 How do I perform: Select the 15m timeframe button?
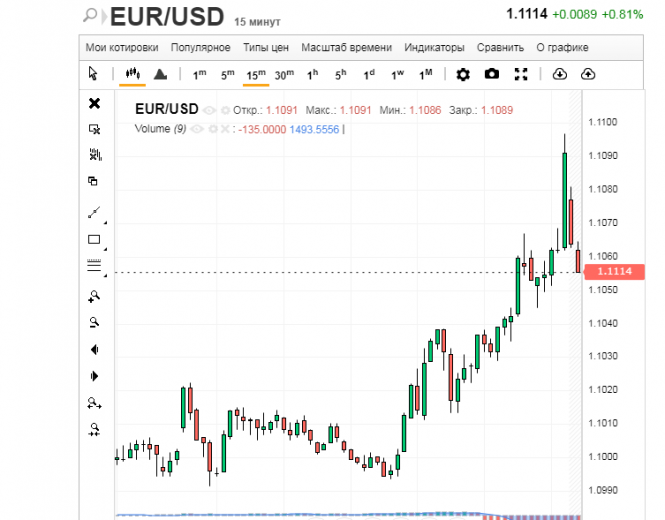tap(256, 75)
